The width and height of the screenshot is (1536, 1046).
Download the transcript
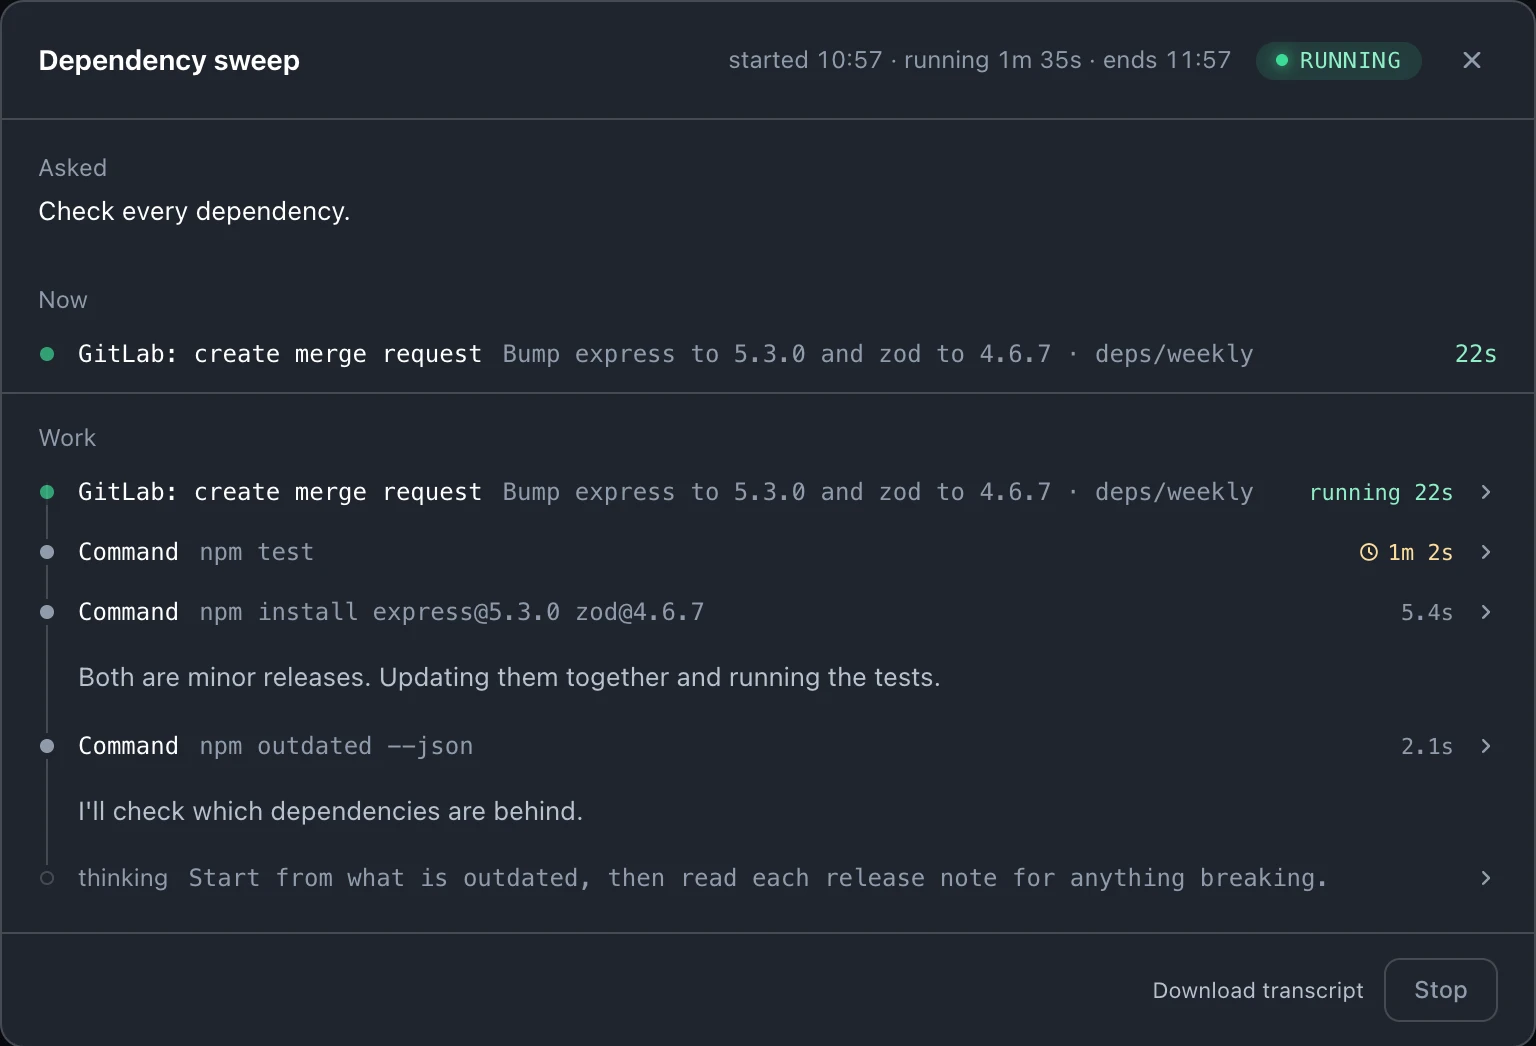(x=1258, y=990)
